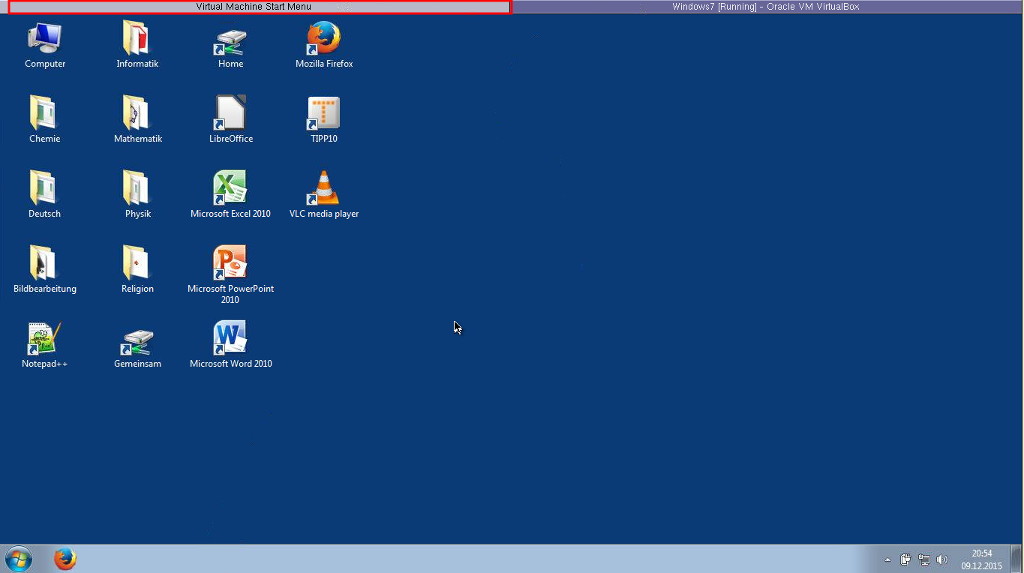
Task: Open the Mozilla Firefox desktop shortcut
Action: point(323,40)
